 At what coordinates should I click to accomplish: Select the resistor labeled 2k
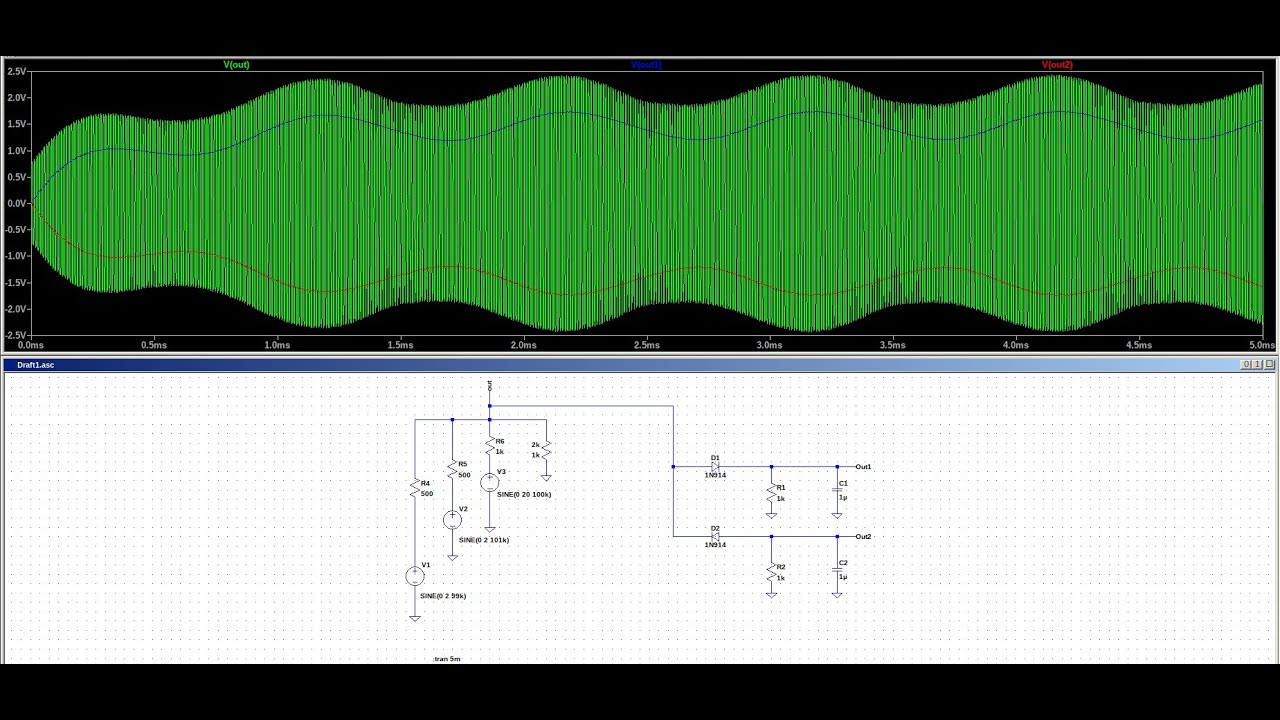(x=546, y=450)
